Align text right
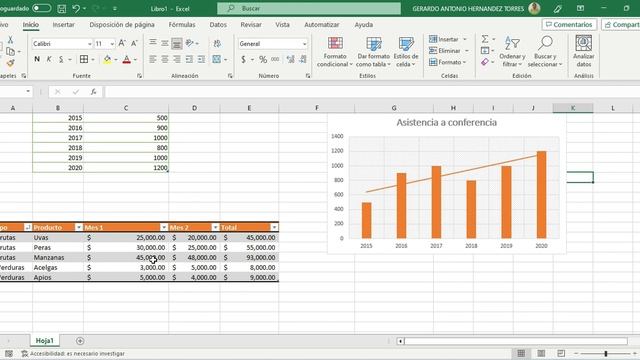640x360 pixels. (x=177, y=60)
